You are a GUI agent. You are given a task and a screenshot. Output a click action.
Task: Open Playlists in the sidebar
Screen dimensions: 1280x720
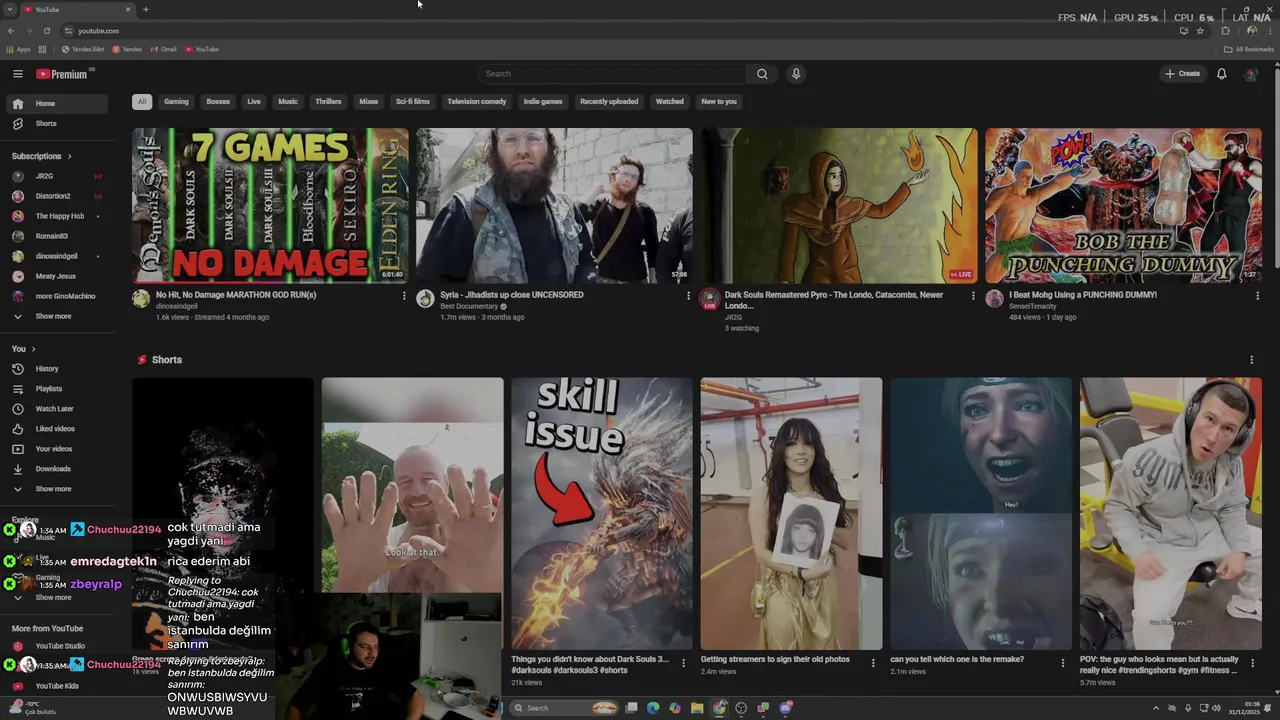coord(57,389)
